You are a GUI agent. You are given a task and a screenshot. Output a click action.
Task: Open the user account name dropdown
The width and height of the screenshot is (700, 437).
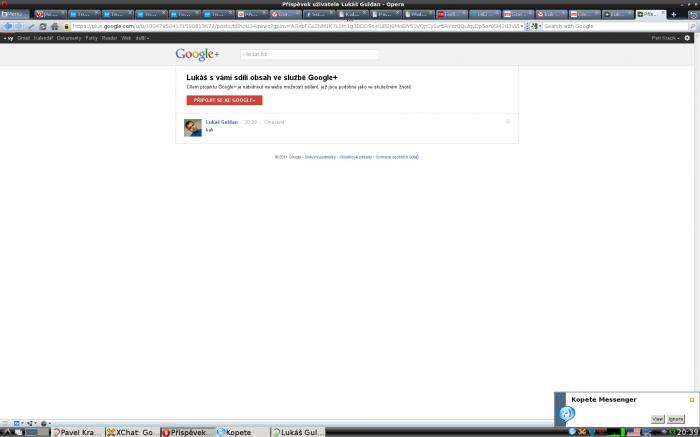(665, 38)
